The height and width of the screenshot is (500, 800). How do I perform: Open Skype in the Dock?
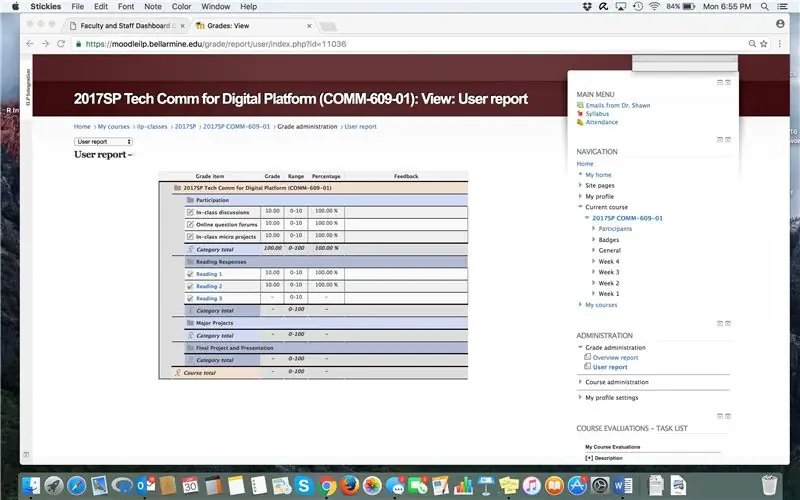click(x=304, y=485)
